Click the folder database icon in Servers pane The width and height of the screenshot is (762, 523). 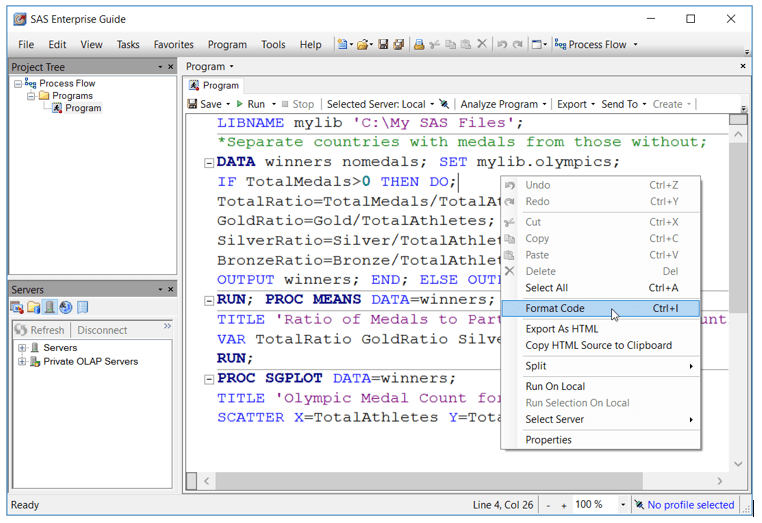(34, 307)
